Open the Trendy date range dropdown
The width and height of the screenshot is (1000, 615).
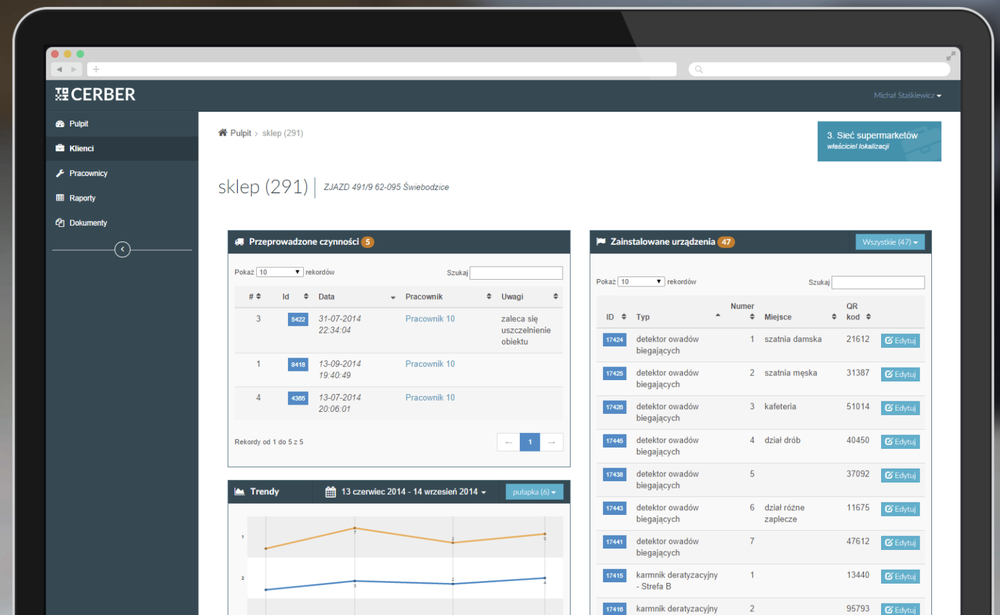413,492
